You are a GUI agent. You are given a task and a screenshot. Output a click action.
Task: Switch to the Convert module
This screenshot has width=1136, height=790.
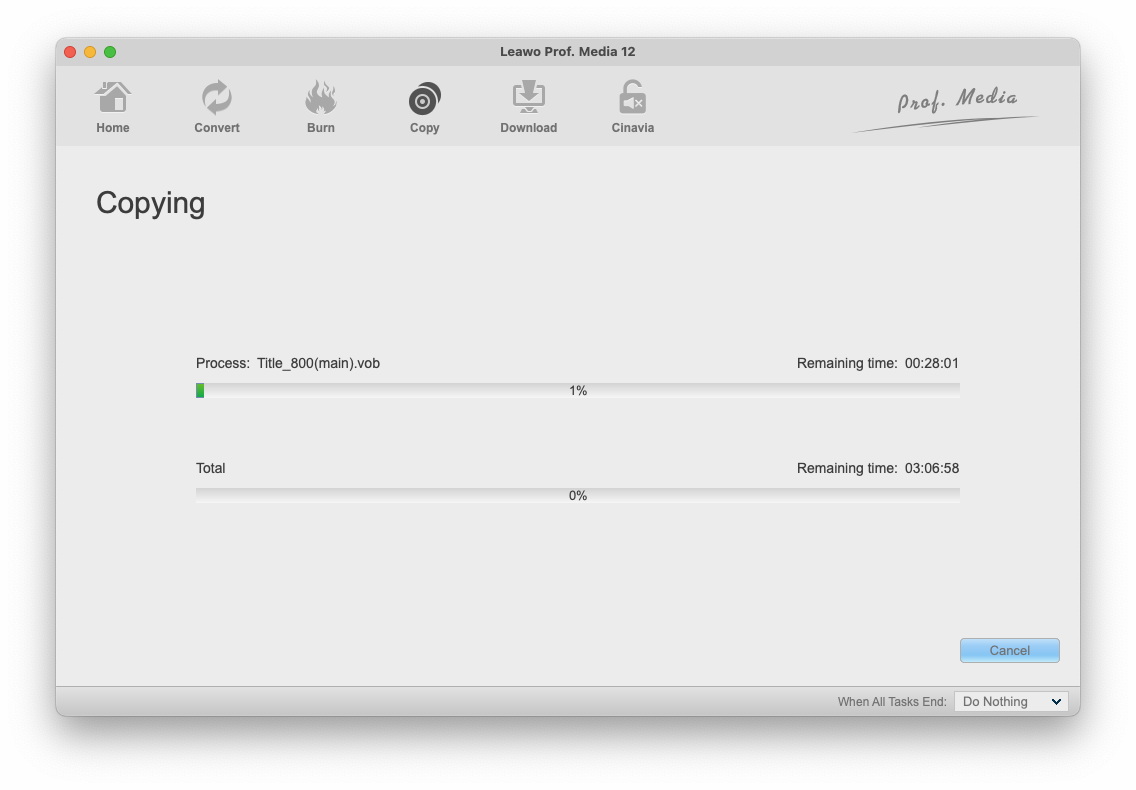click(x=217, y=107)
